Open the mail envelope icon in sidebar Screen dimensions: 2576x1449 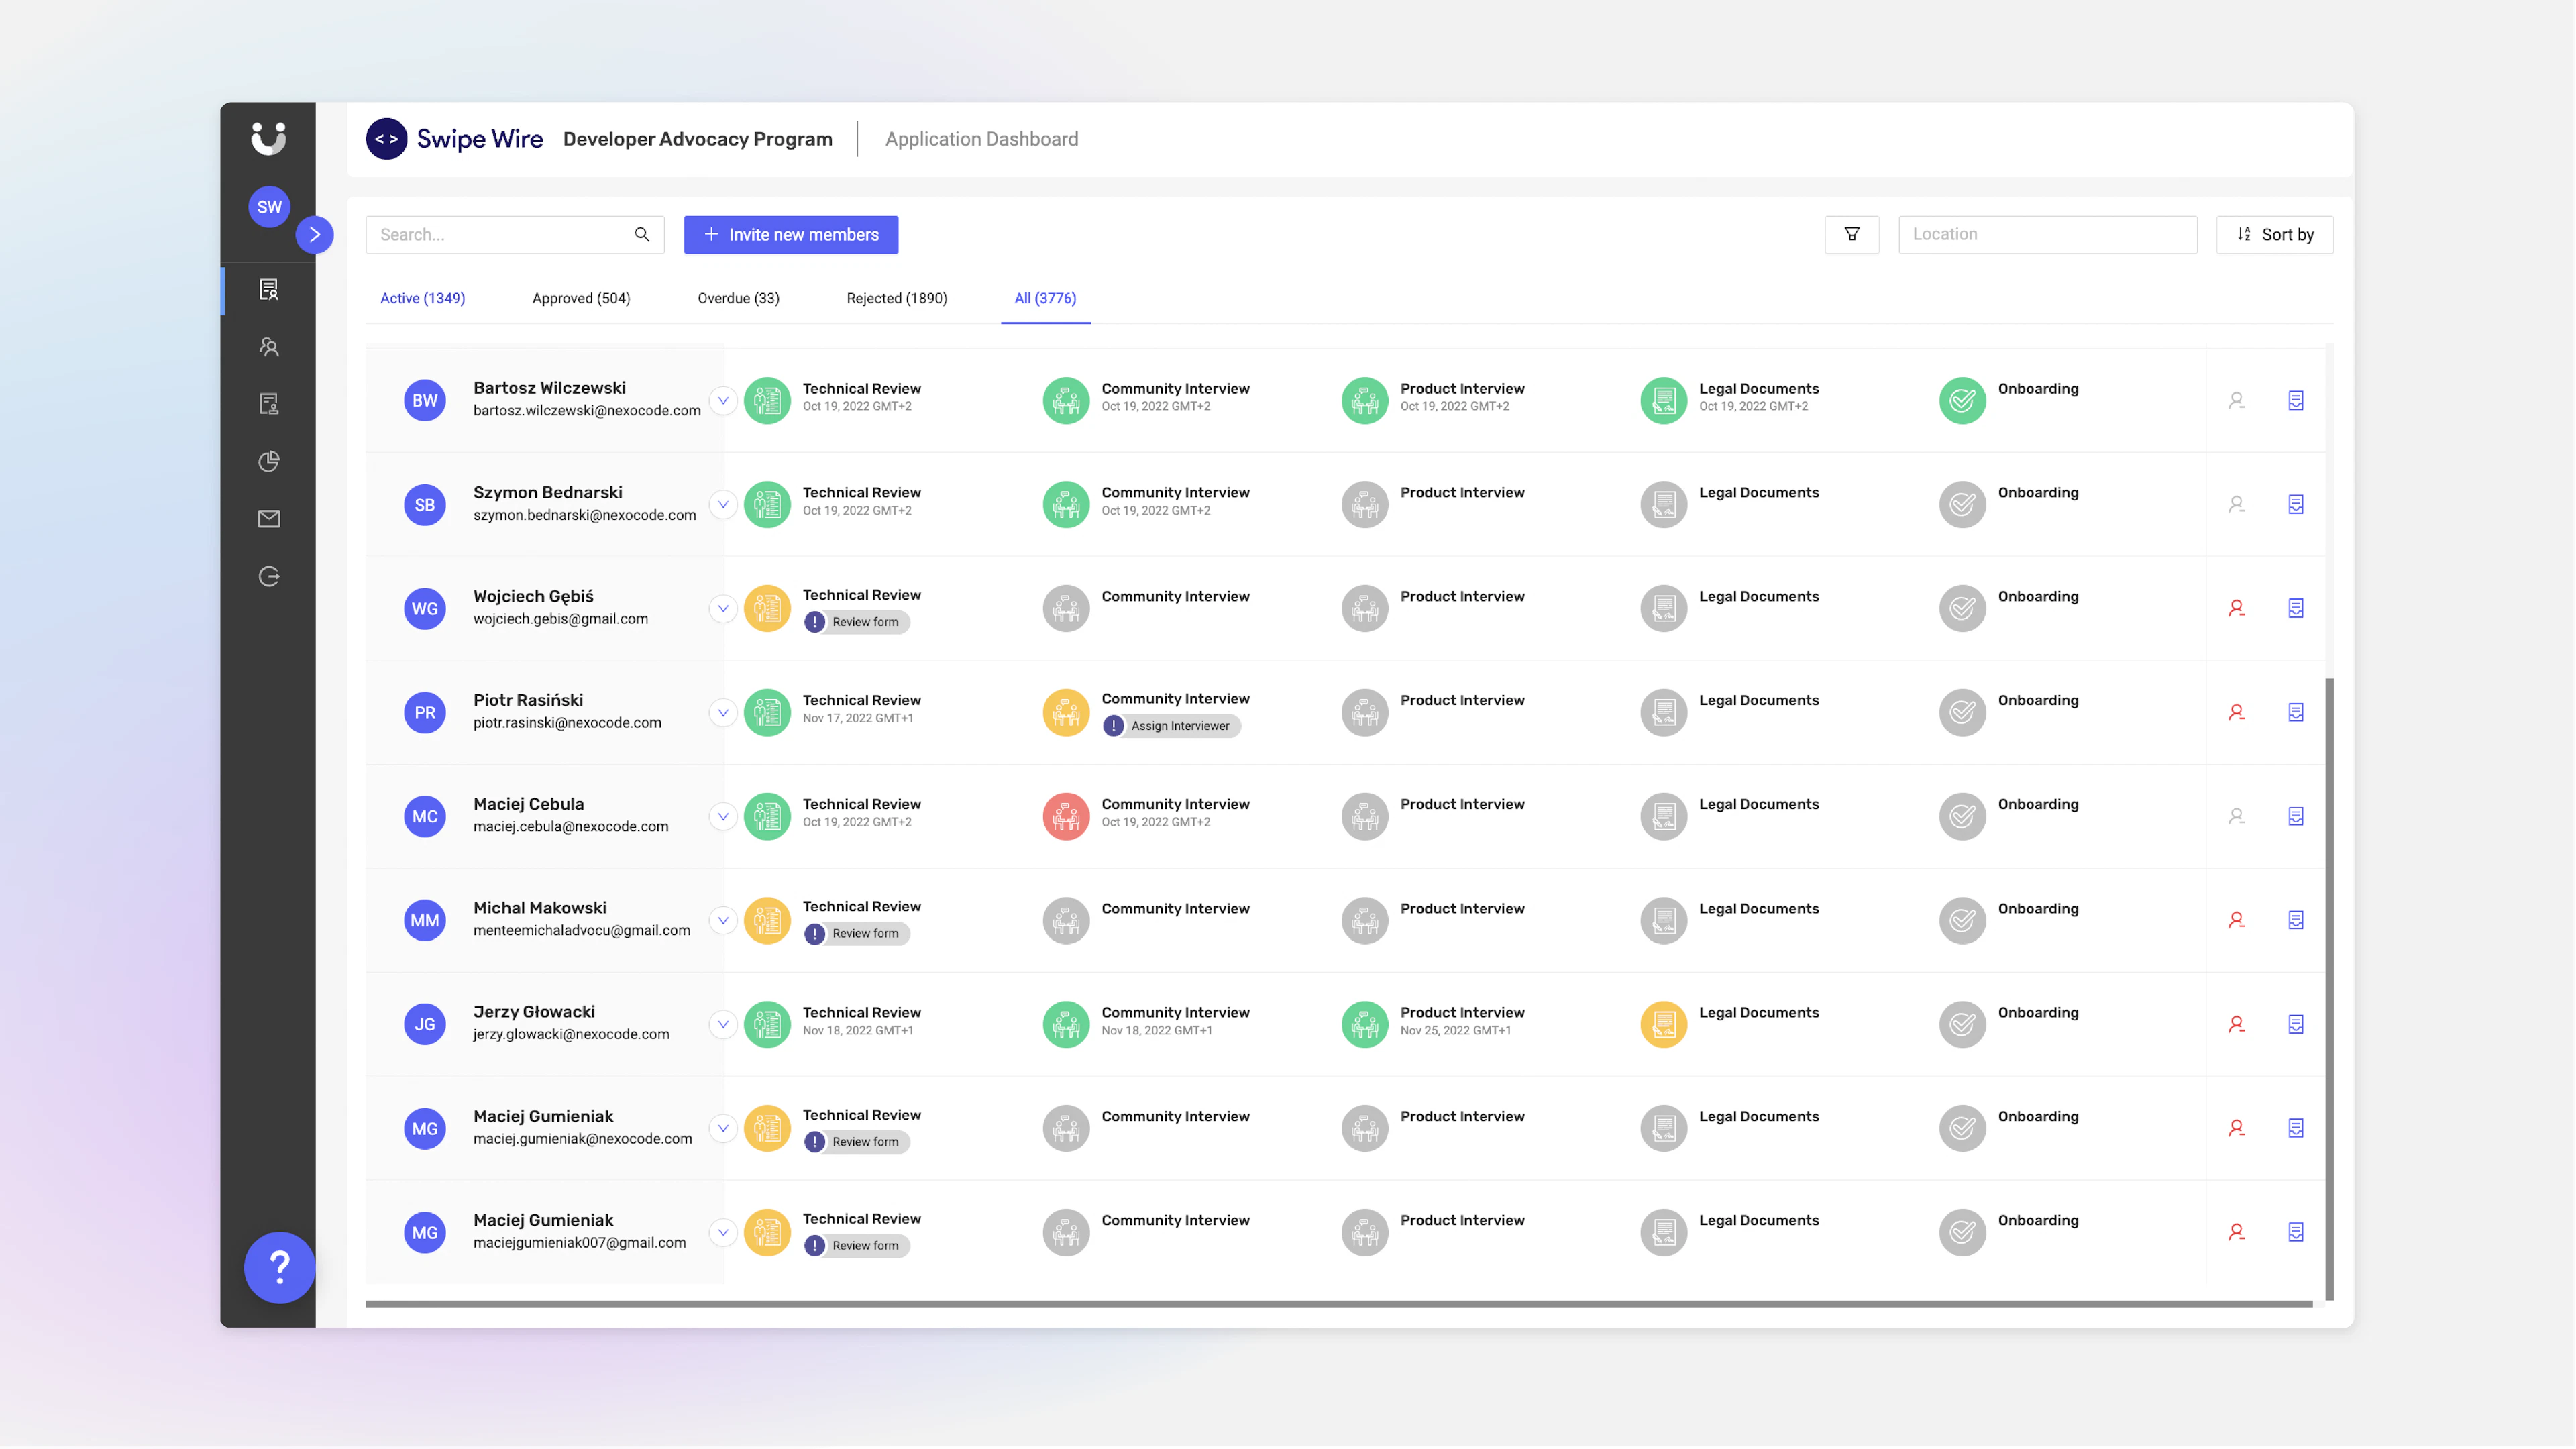tap(268, 518)
